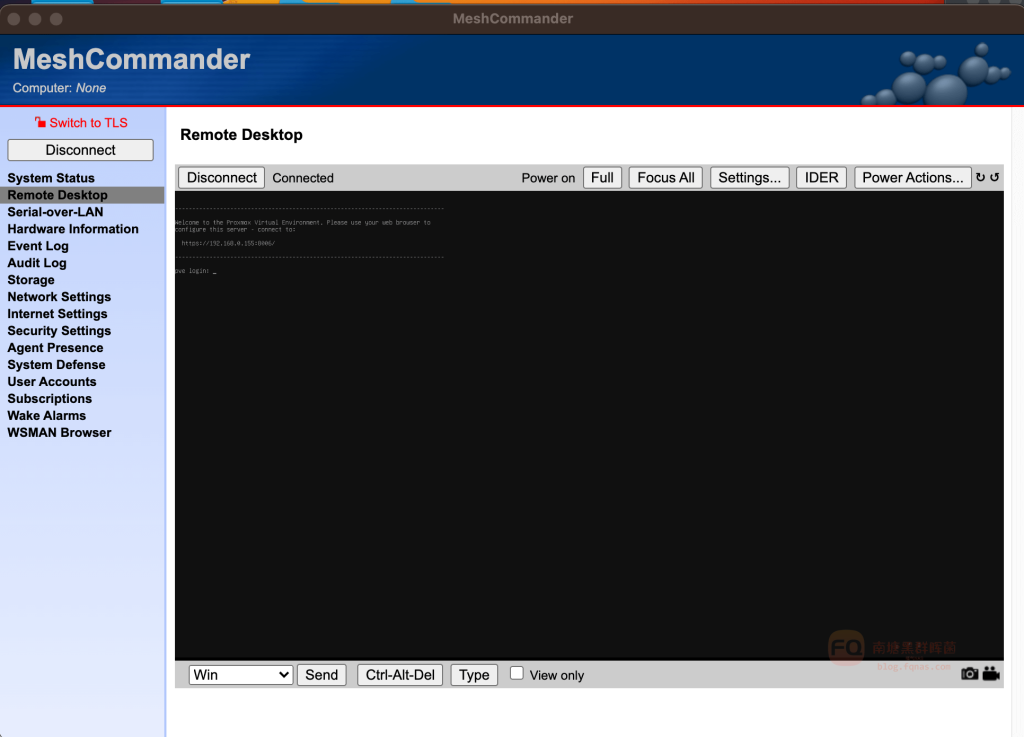Open remote desktop Settings dialog

[x=749, y=178]
